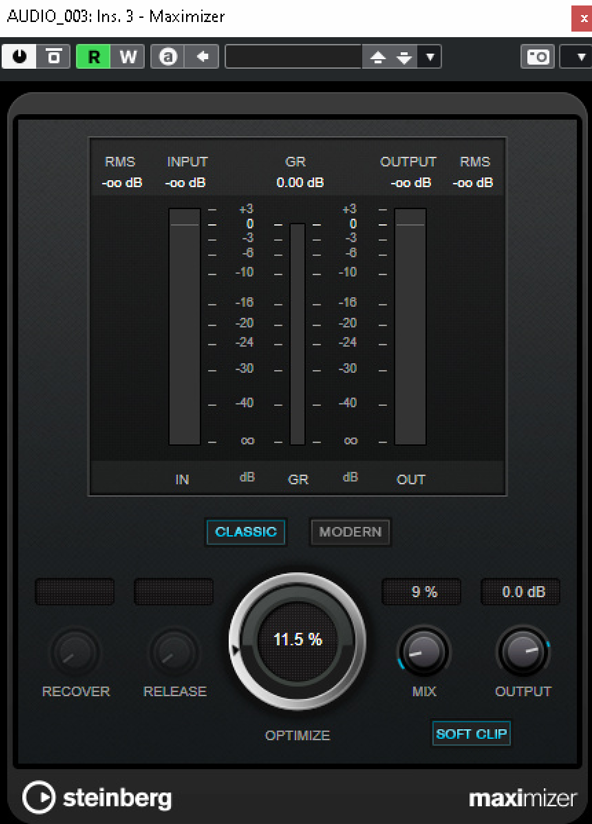Open the preset name field
Image resolution: width=592 pixels, height=824 pixels.
(294, 56)
